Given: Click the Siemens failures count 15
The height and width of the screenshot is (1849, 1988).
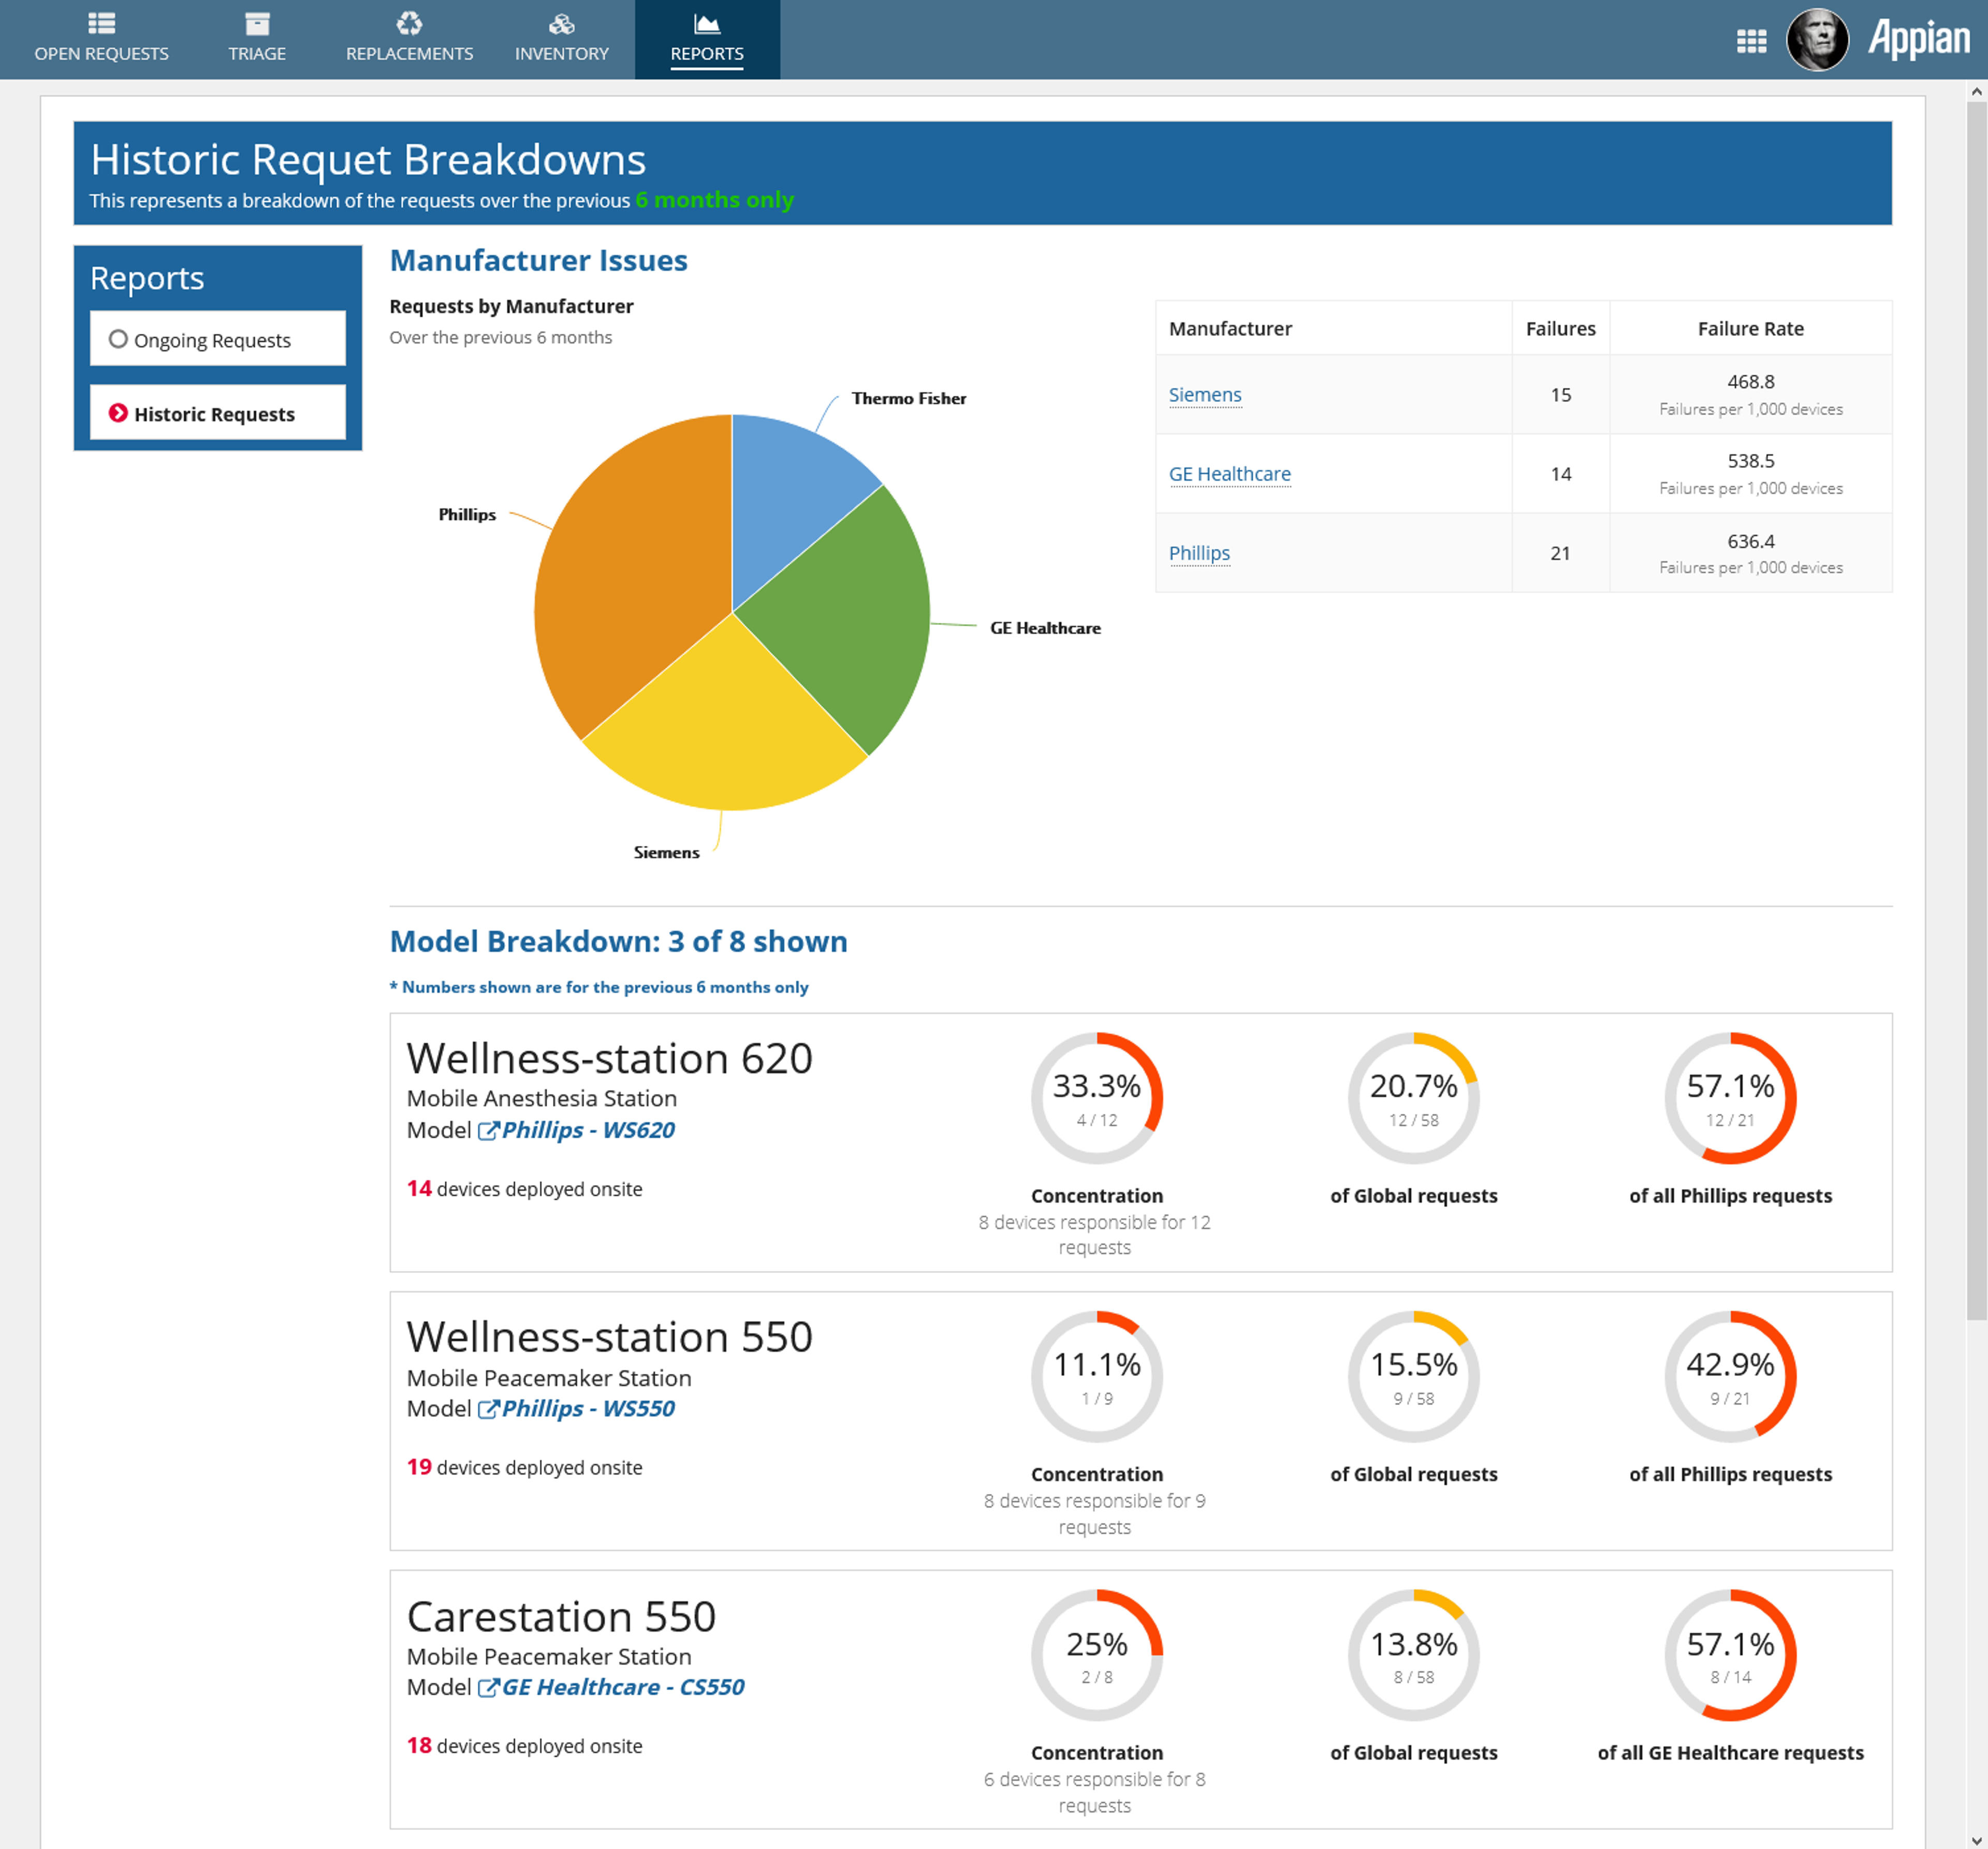Looking at the screenshot, I should tap(1560, 394).
